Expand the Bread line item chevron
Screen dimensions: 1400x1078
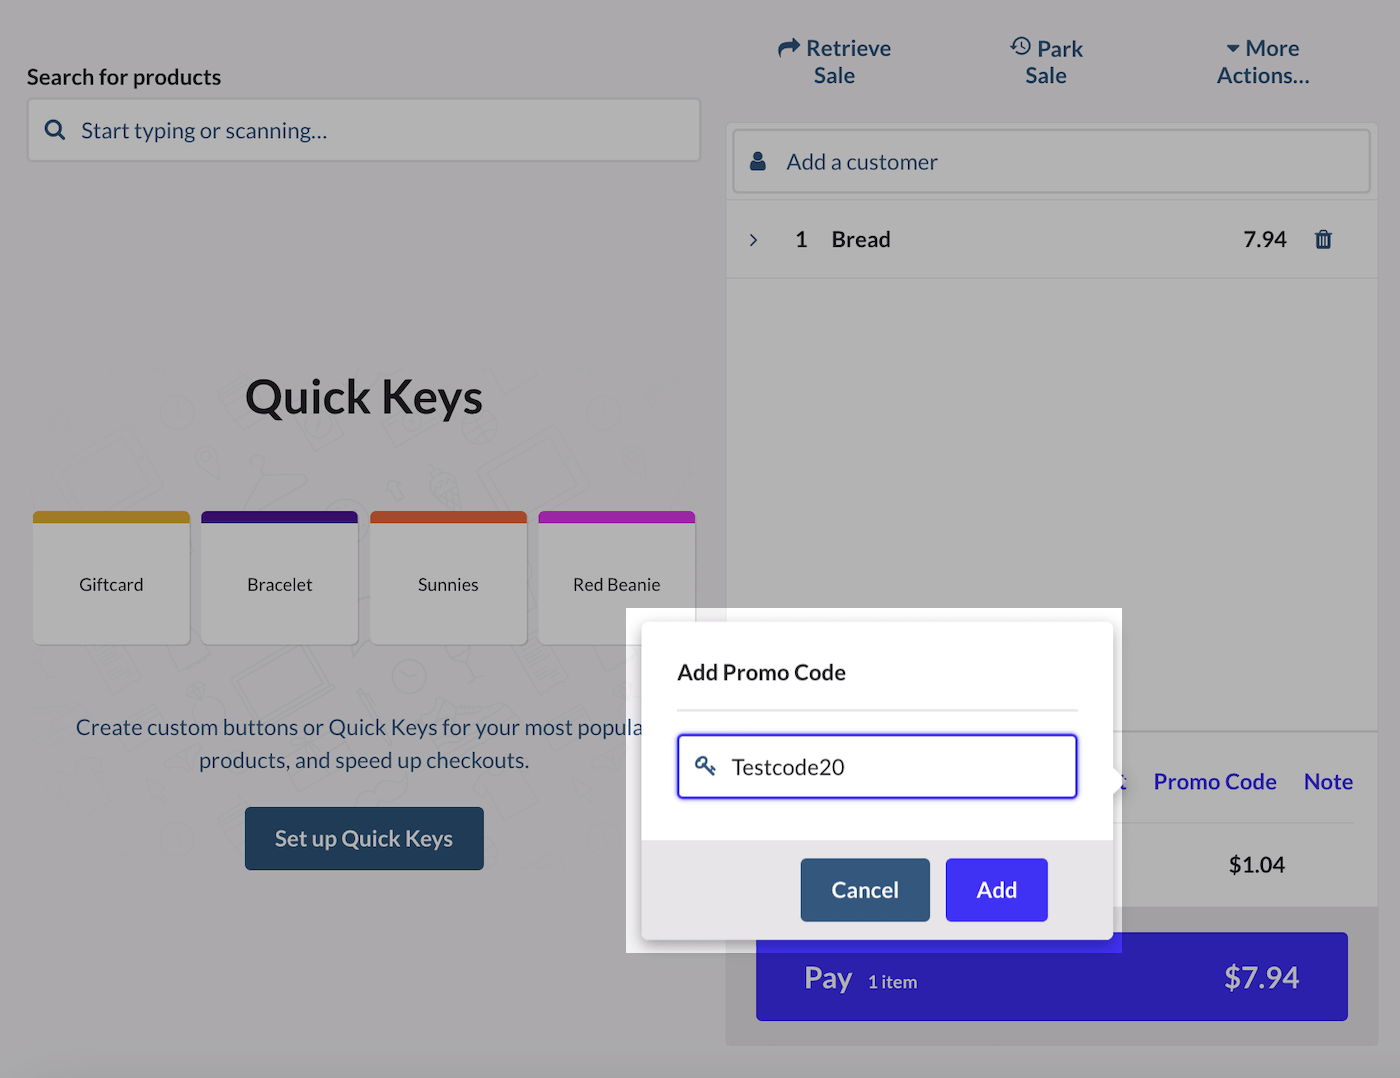point(754,240)
